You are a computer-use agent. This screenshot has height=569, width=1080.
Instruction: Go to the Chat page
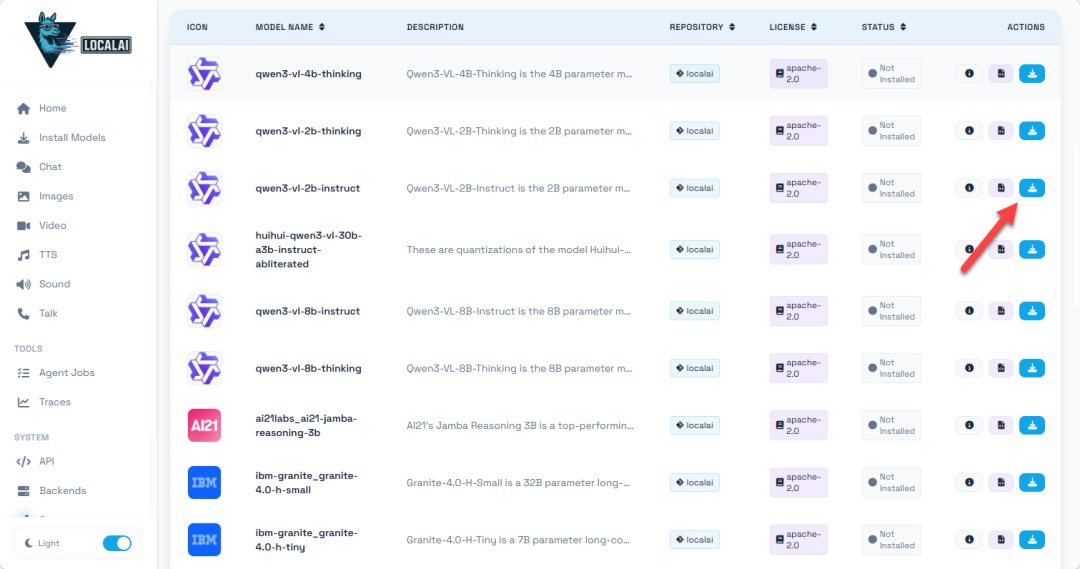[x=50, y=167]
